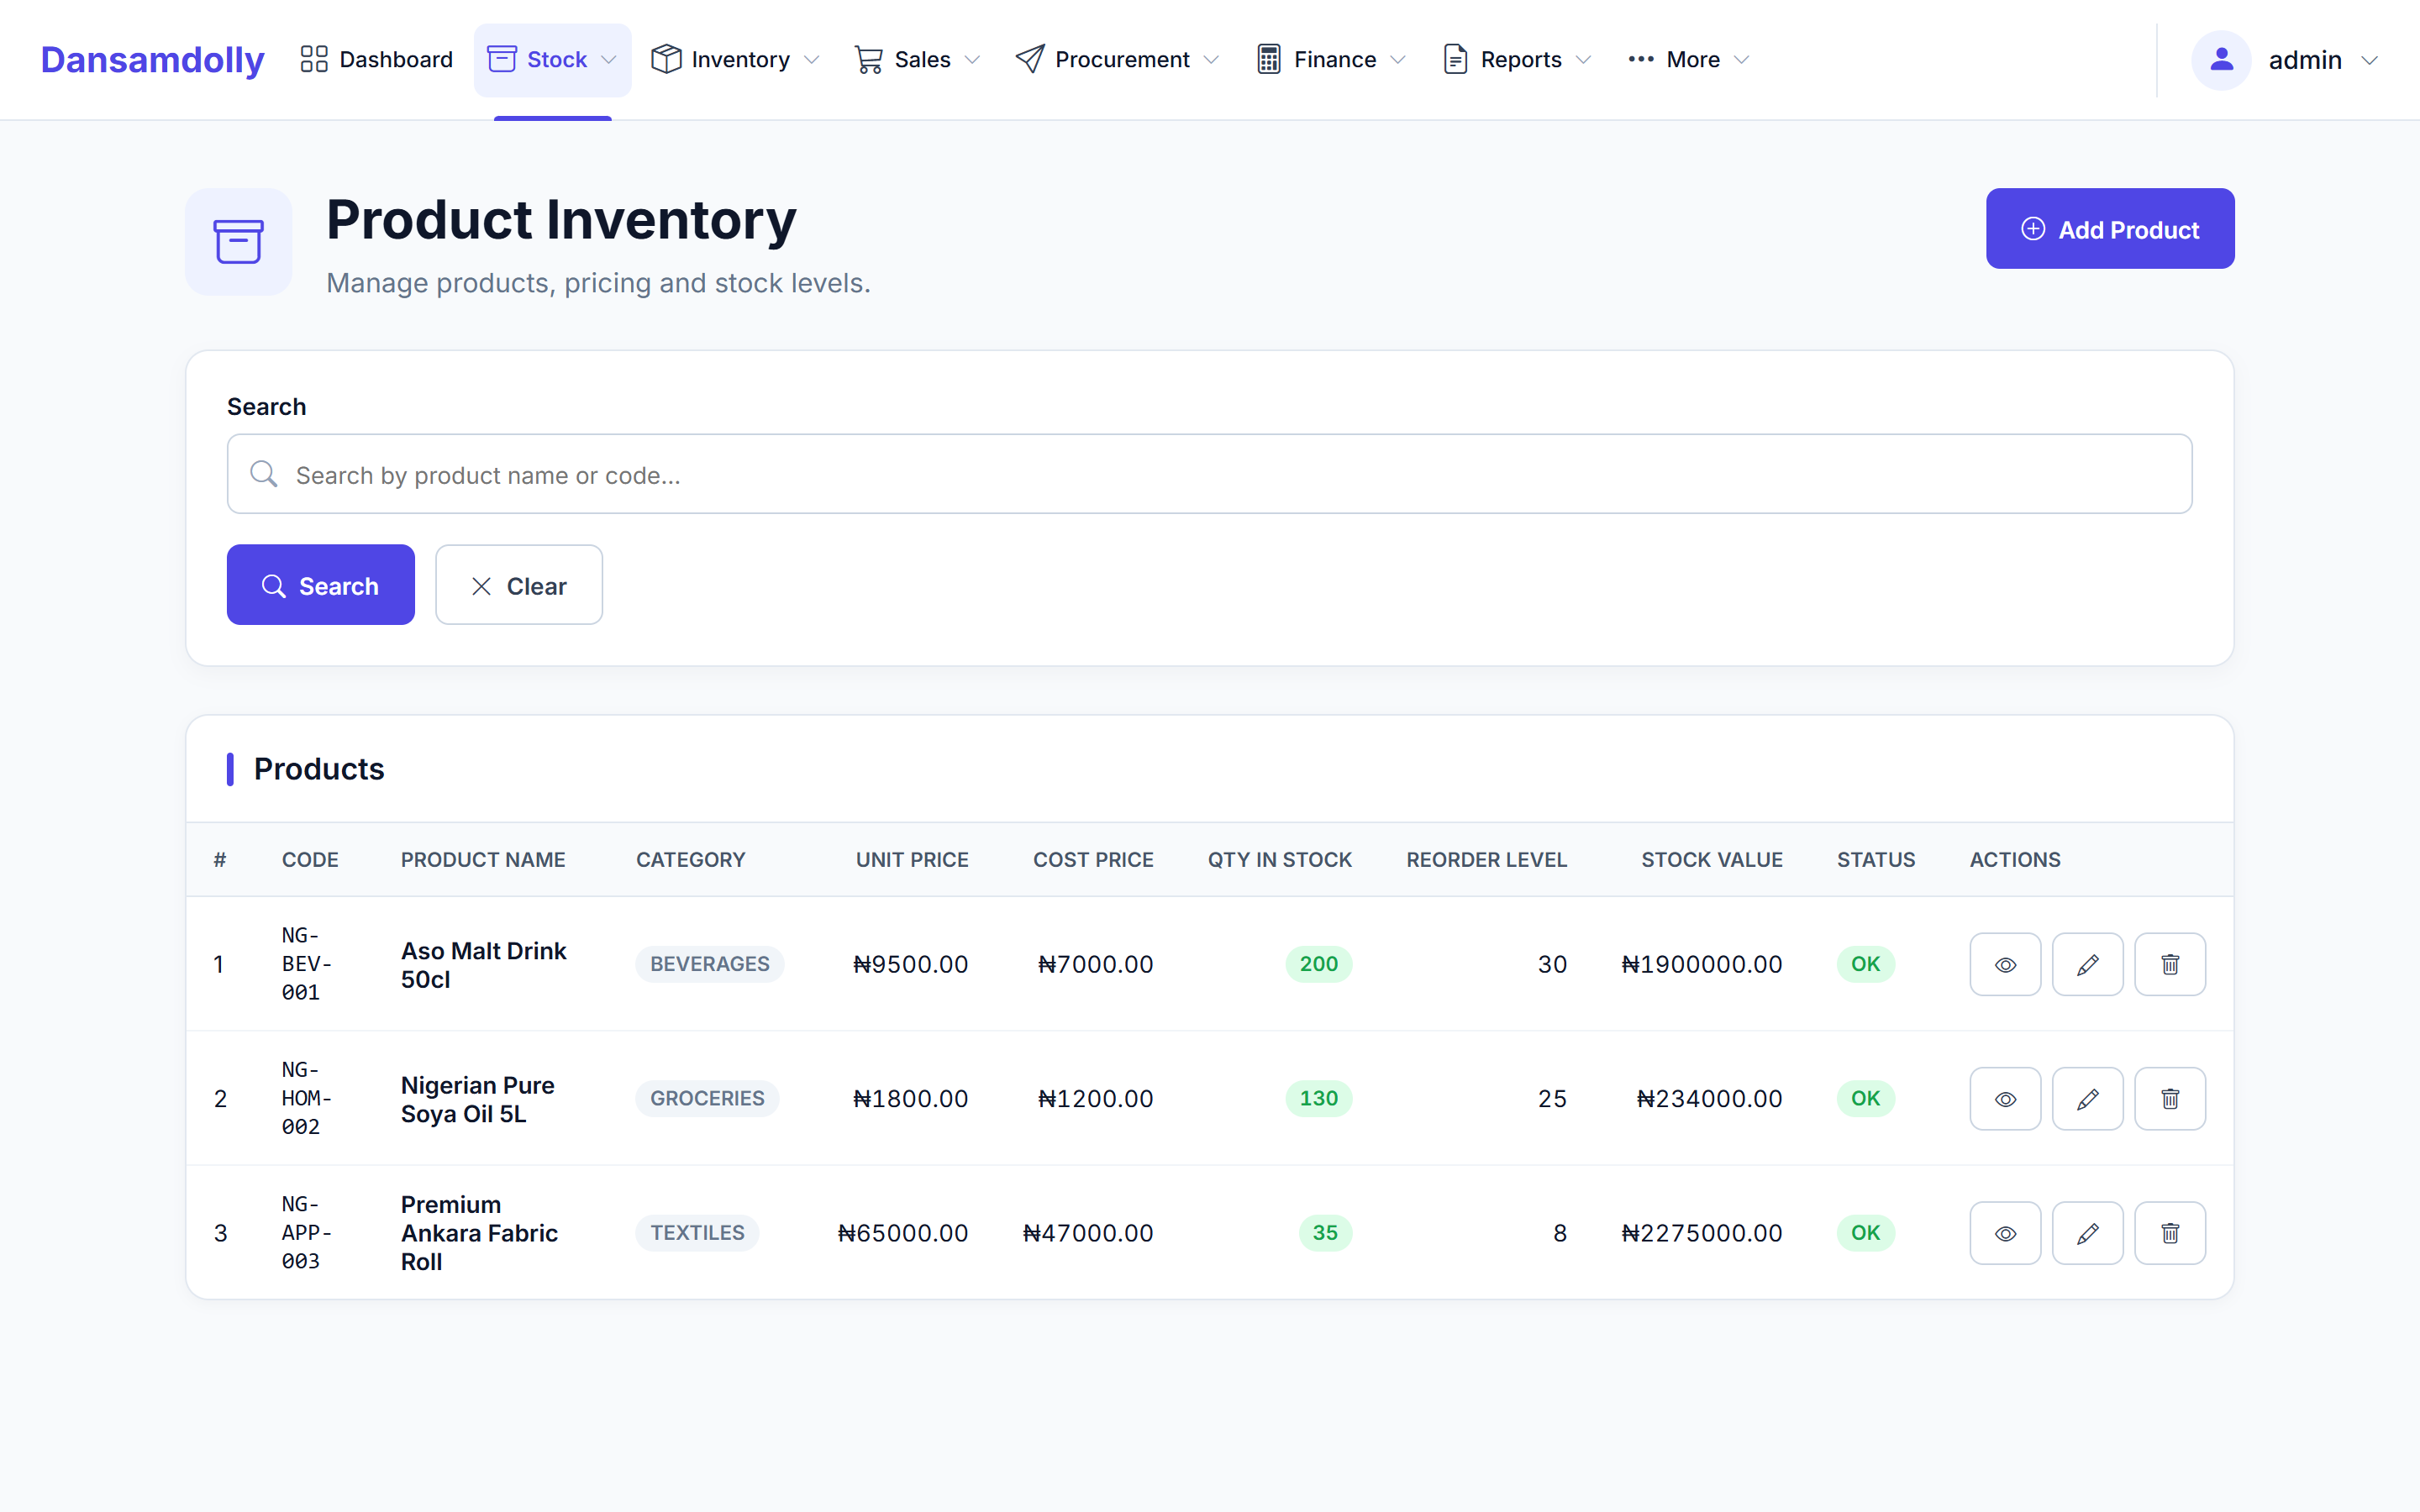Click the TEXTILES category badge

(697, 1233)
